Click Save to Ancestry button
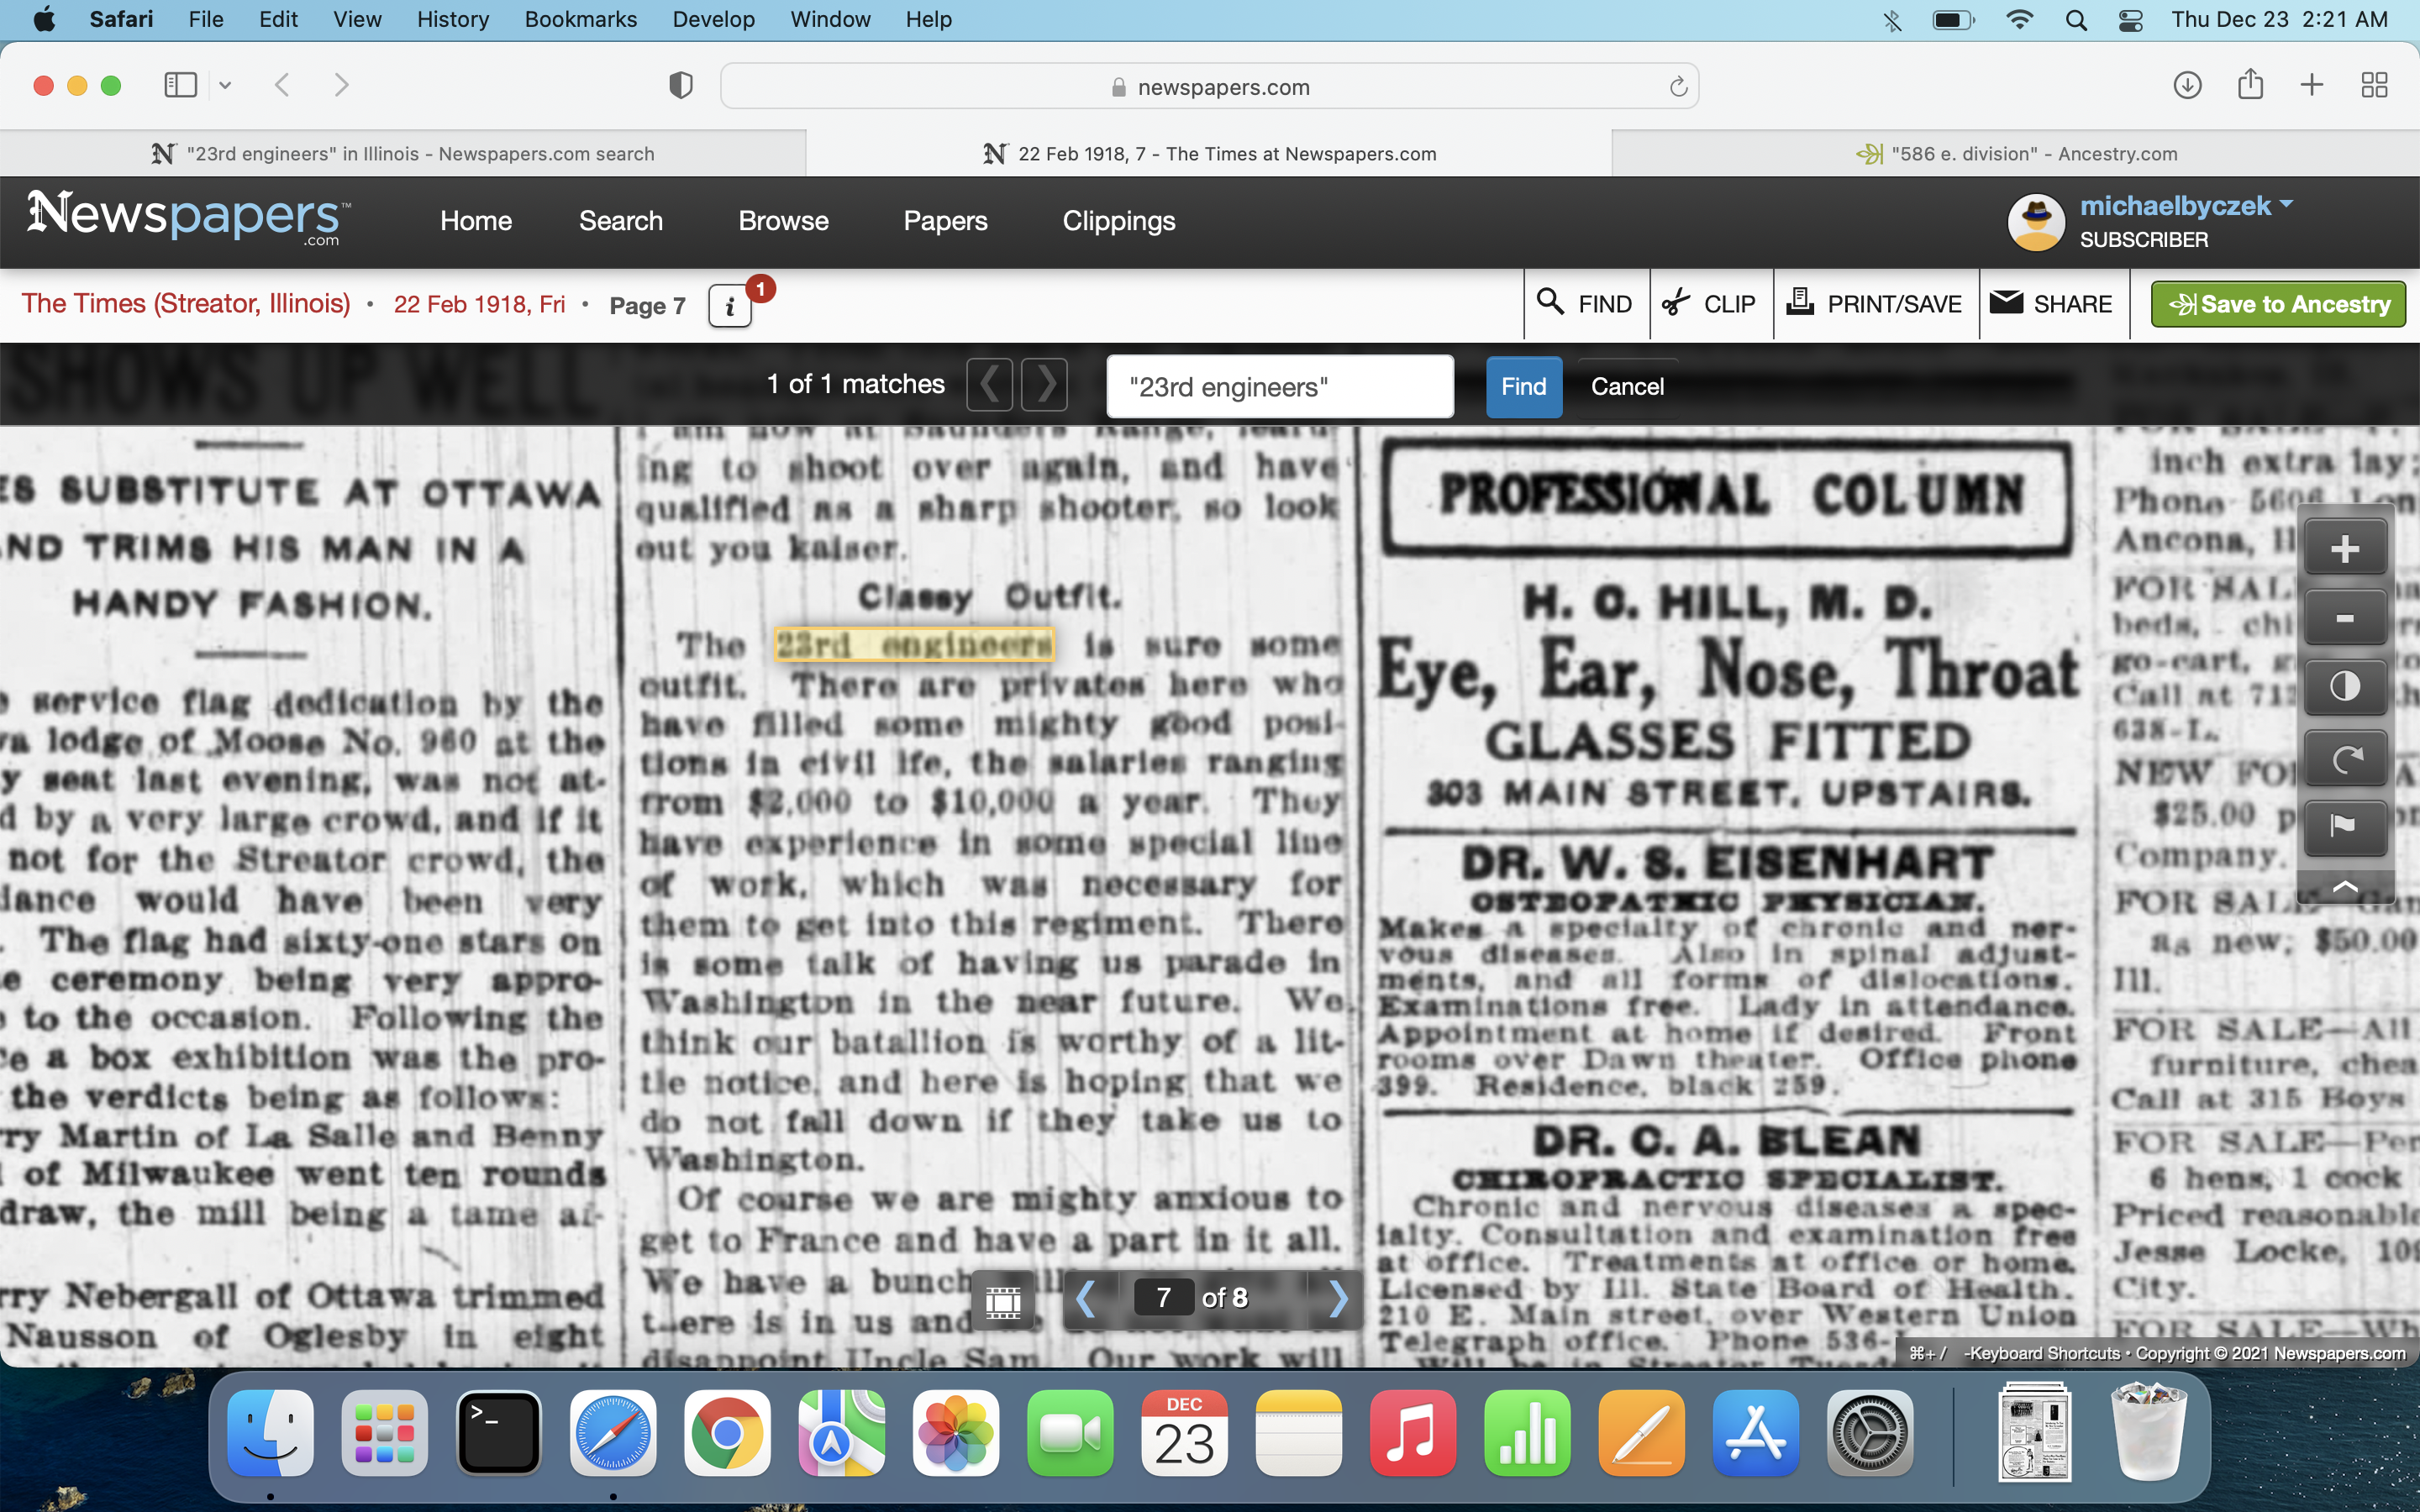This screenshot has height=1512, width=2420. [x=2277, y=304]
